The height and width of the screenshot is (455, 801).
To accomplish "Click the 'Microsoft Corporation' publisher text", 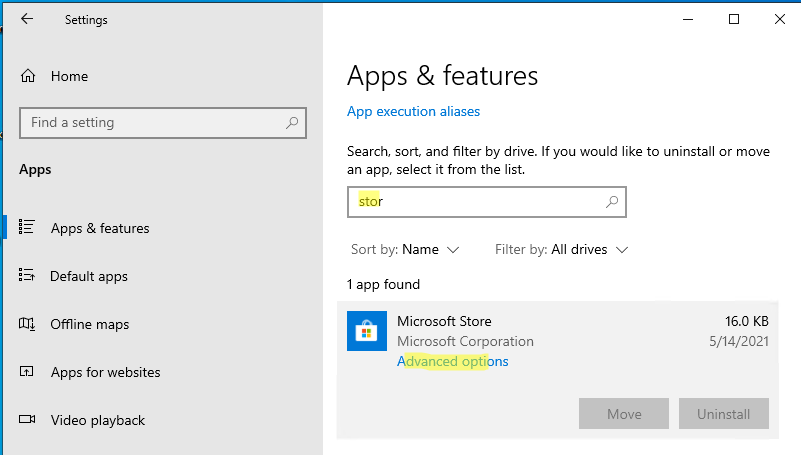I will [465, 341].
